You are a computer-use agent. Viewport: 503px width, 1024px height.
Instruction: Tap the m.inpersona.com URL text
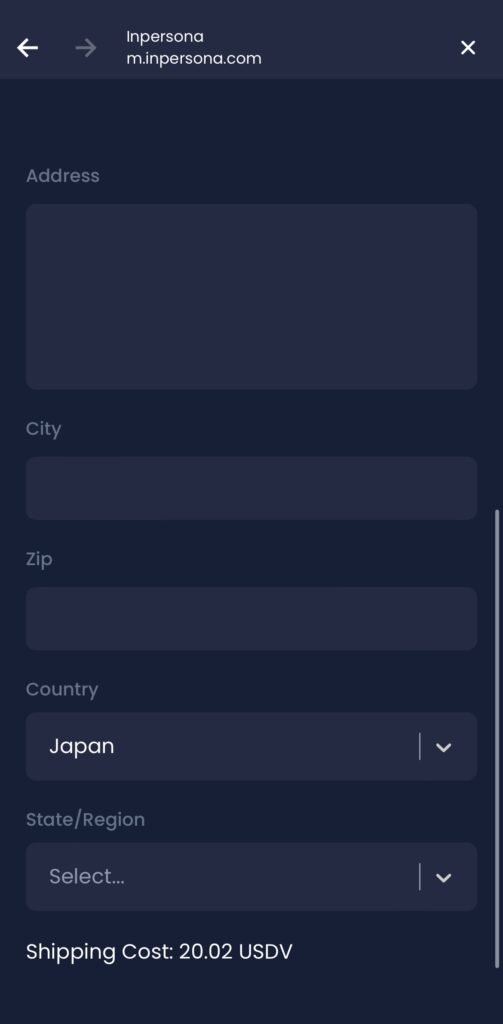(x=194, y=59)
